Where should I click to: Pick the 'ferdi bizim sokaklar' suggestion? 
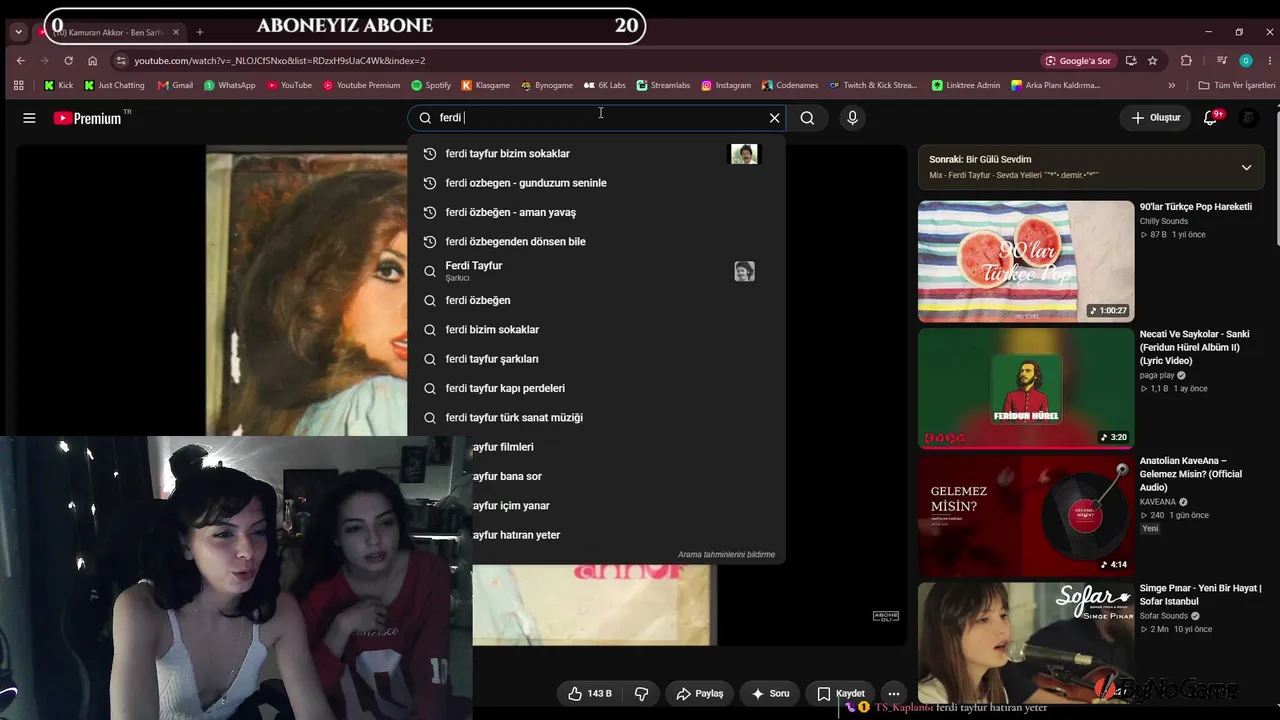[596, 329]
